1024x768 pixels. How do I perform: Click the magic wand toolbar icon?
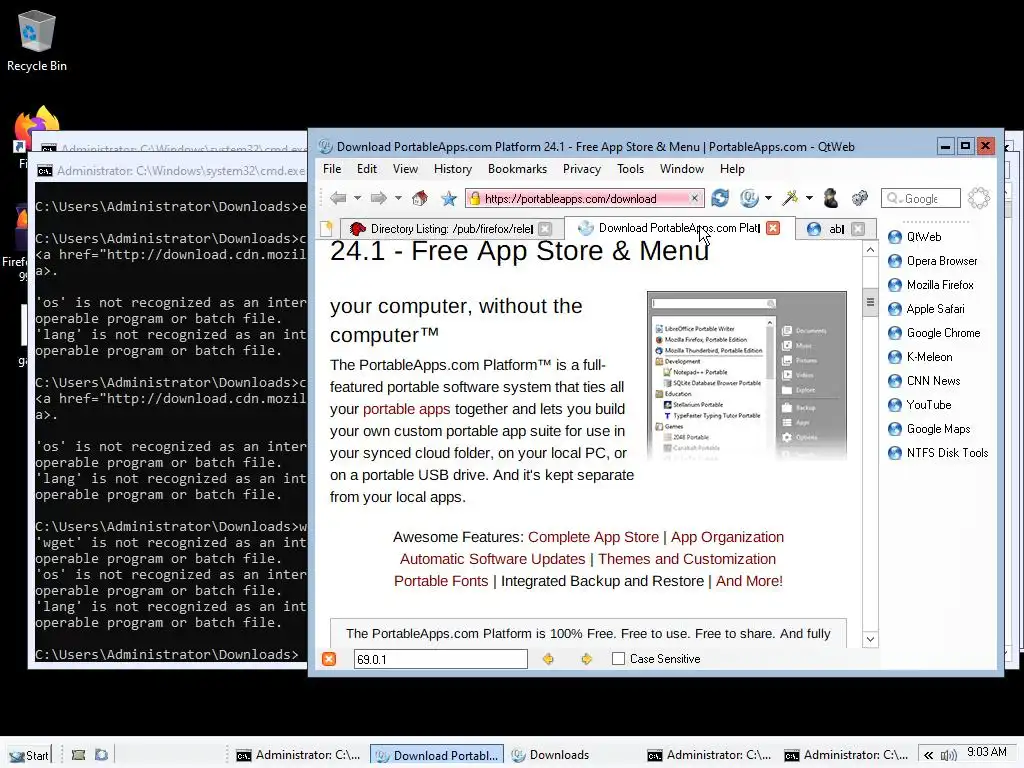click(791, 198)
